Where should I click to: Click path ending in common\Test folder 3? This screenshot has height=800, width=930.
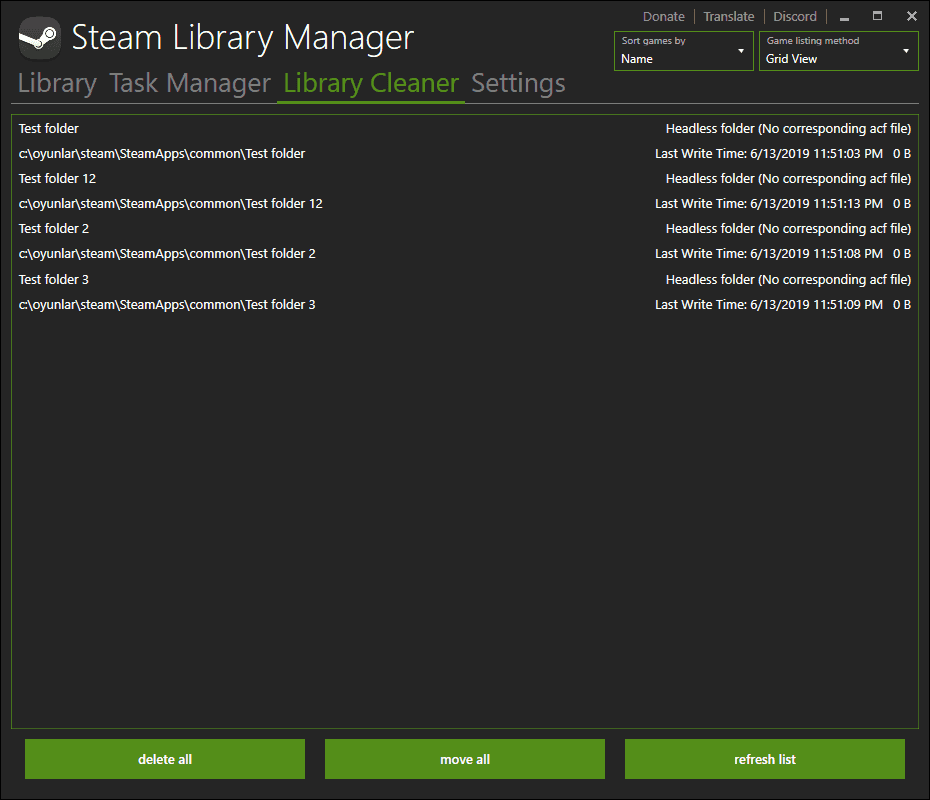tap(167, 305)
